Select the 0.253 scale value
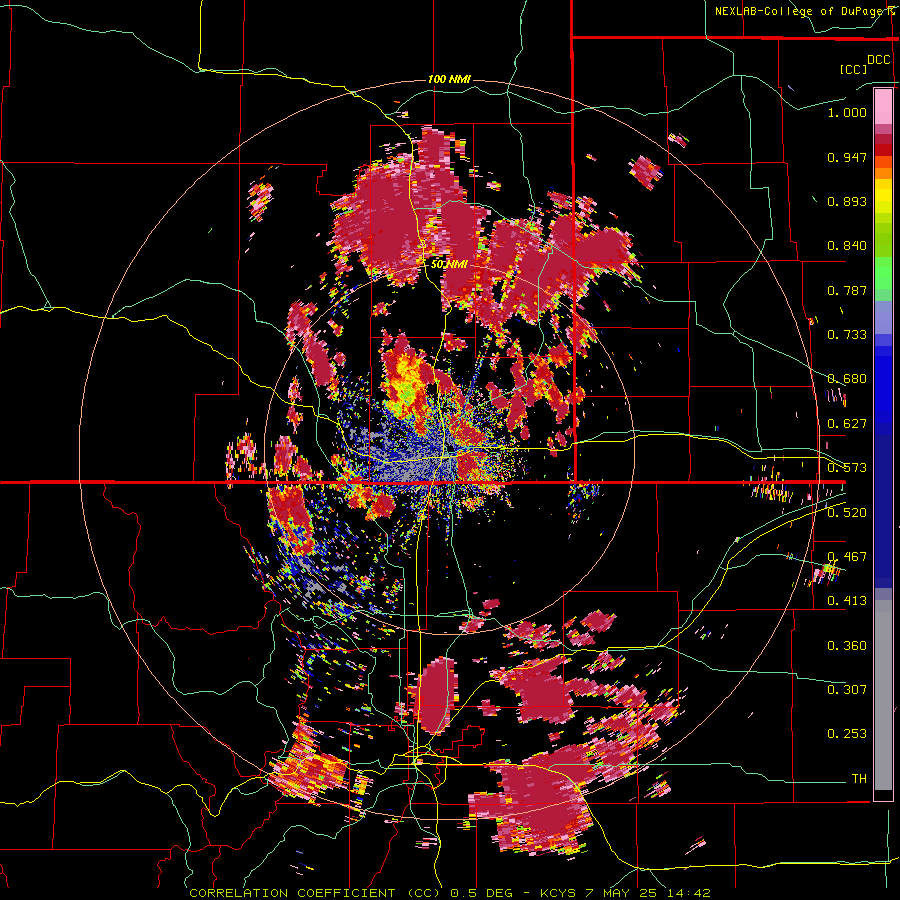This screenshot has height=900, width=900. [847, 734]
